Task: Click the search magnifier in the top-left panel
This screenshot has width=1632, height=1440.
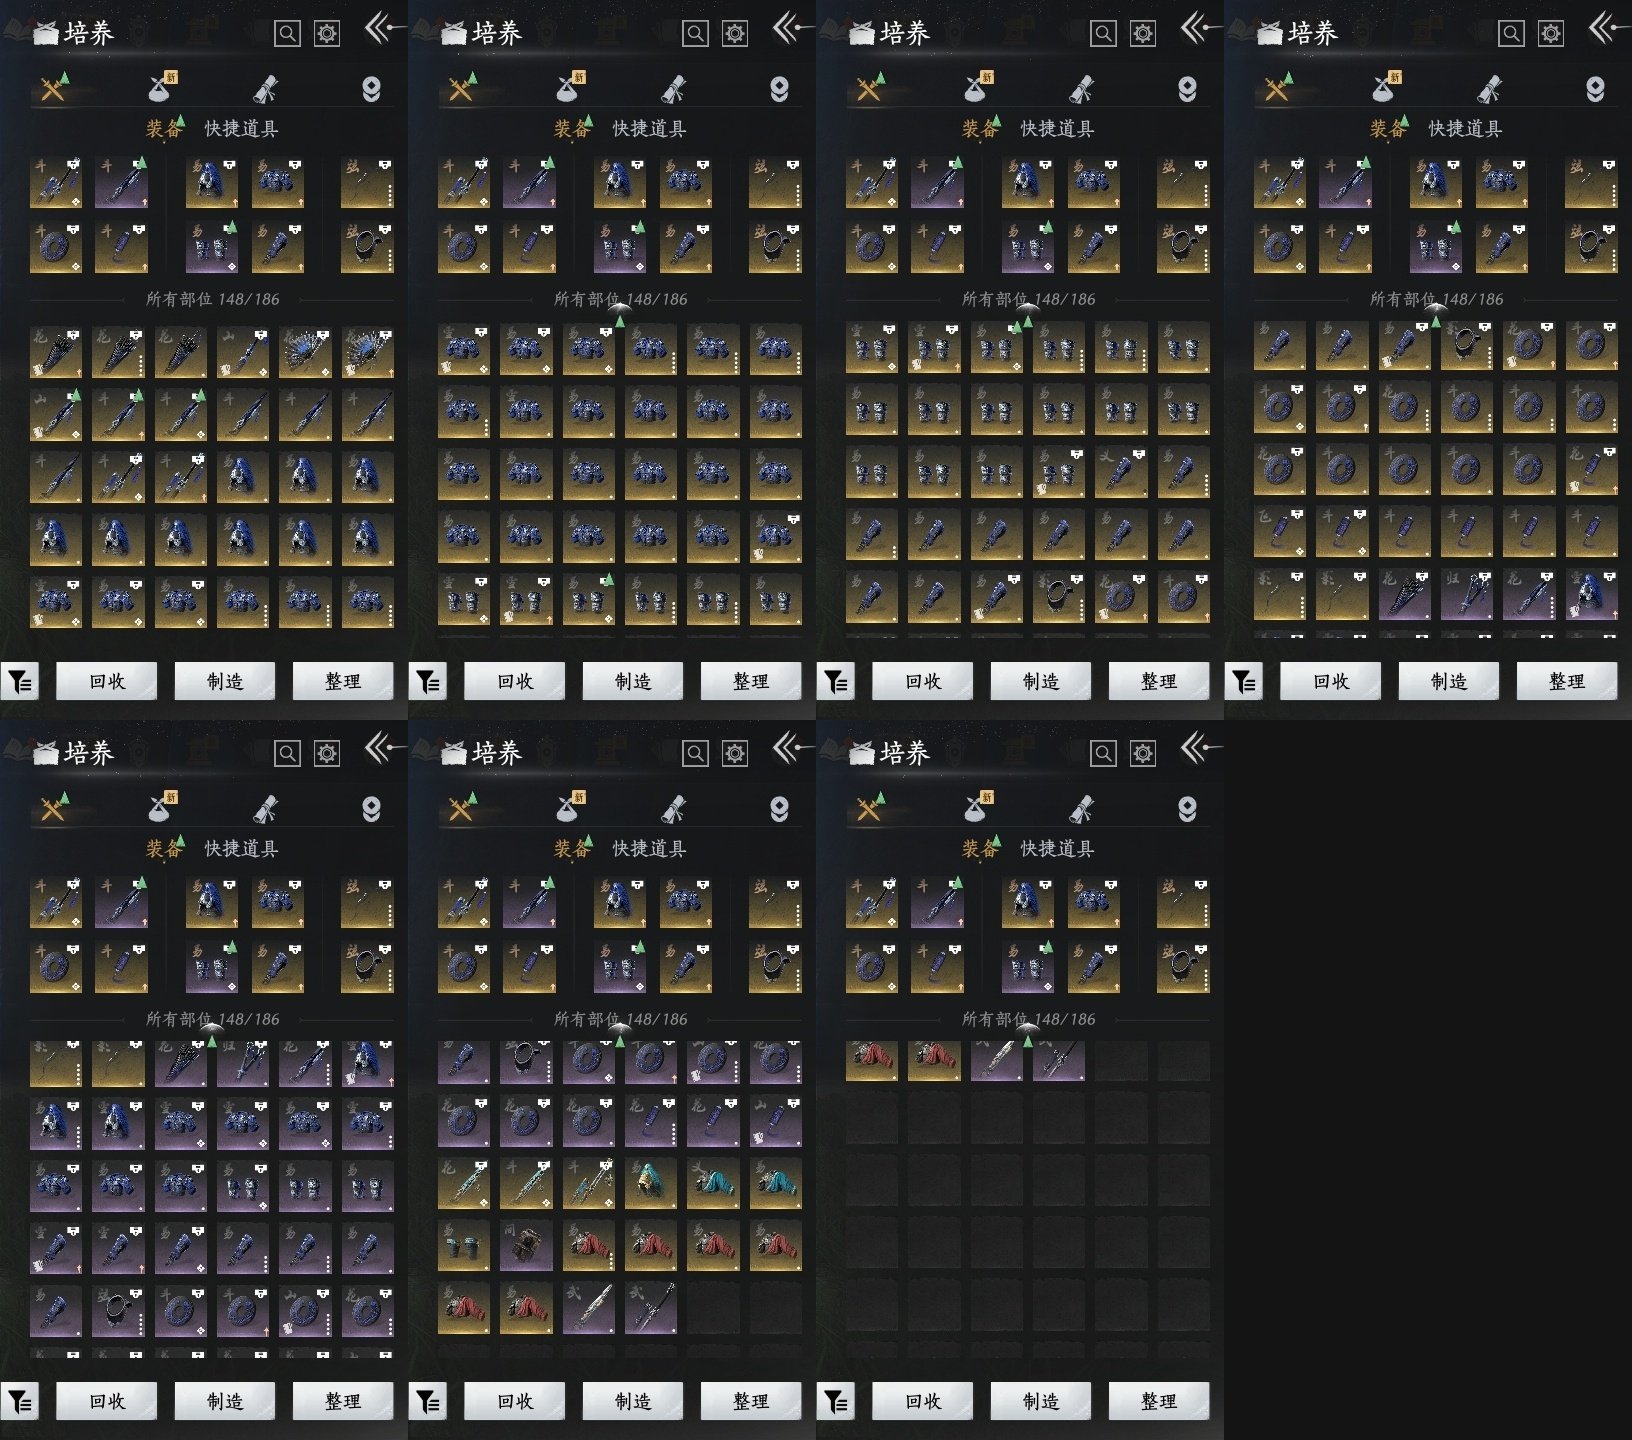Action: click(x=287, y=34)
